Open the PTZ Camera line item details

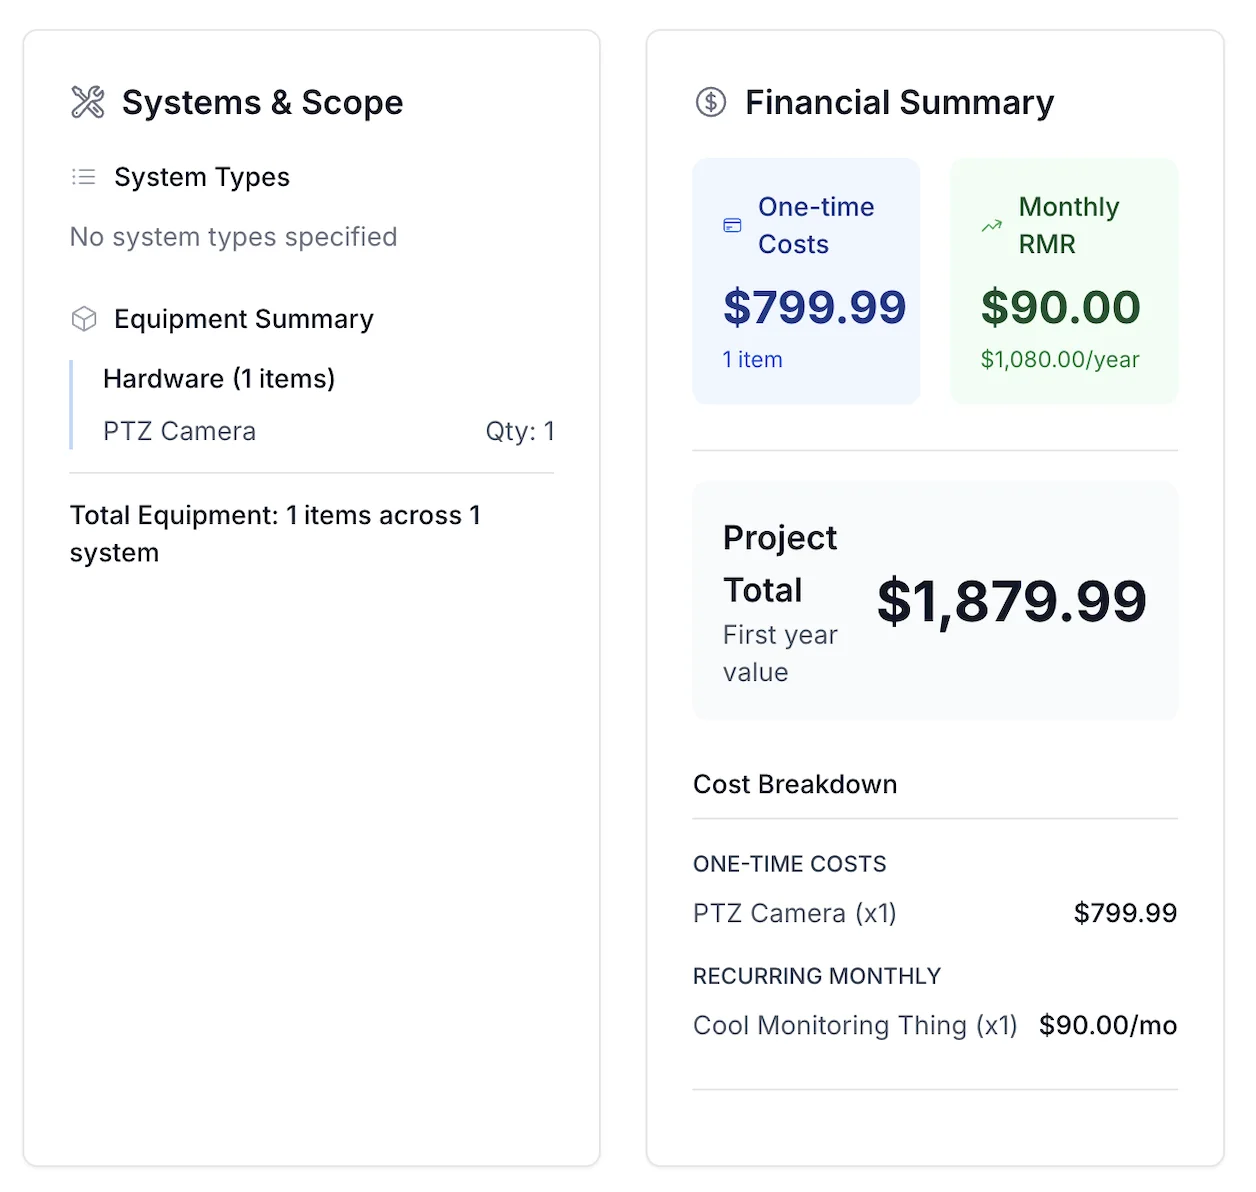[x=179, y=431]
